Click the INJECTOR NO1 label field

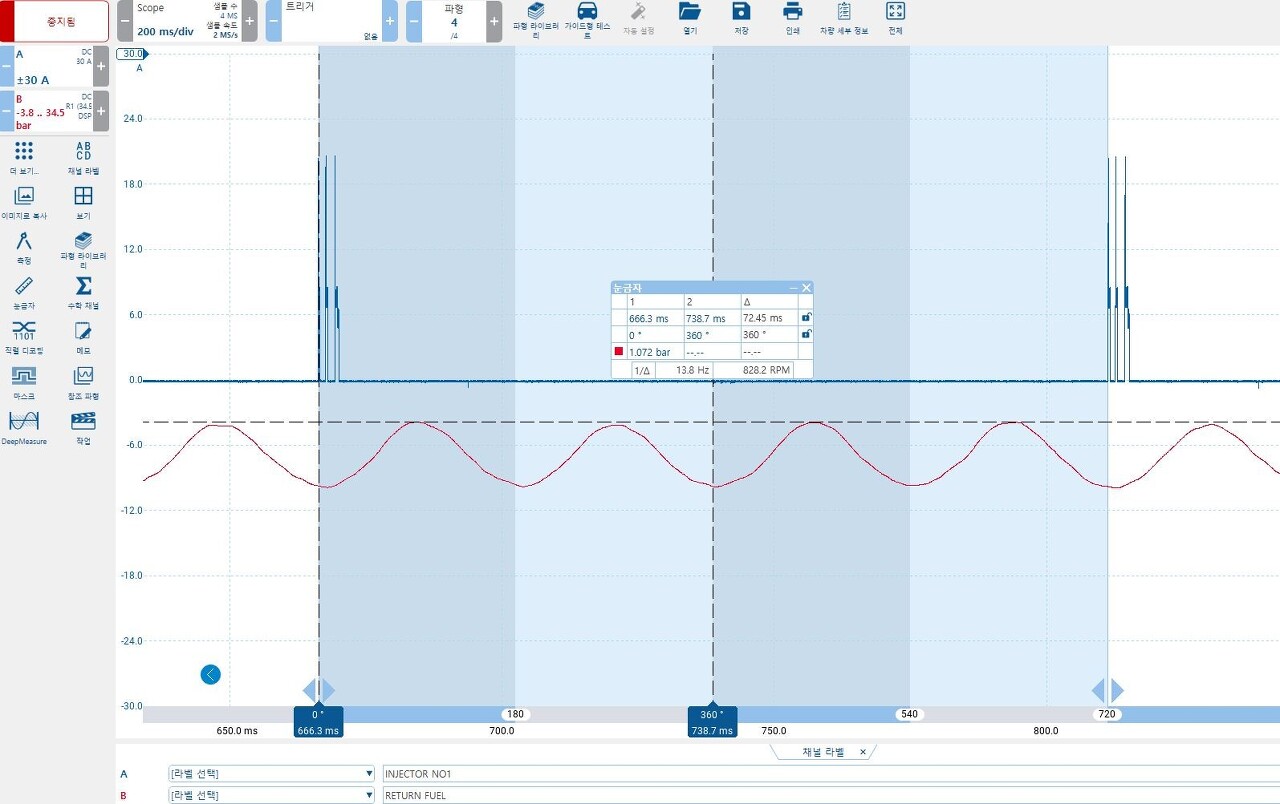pyautogui.click(x=830, y=773)
